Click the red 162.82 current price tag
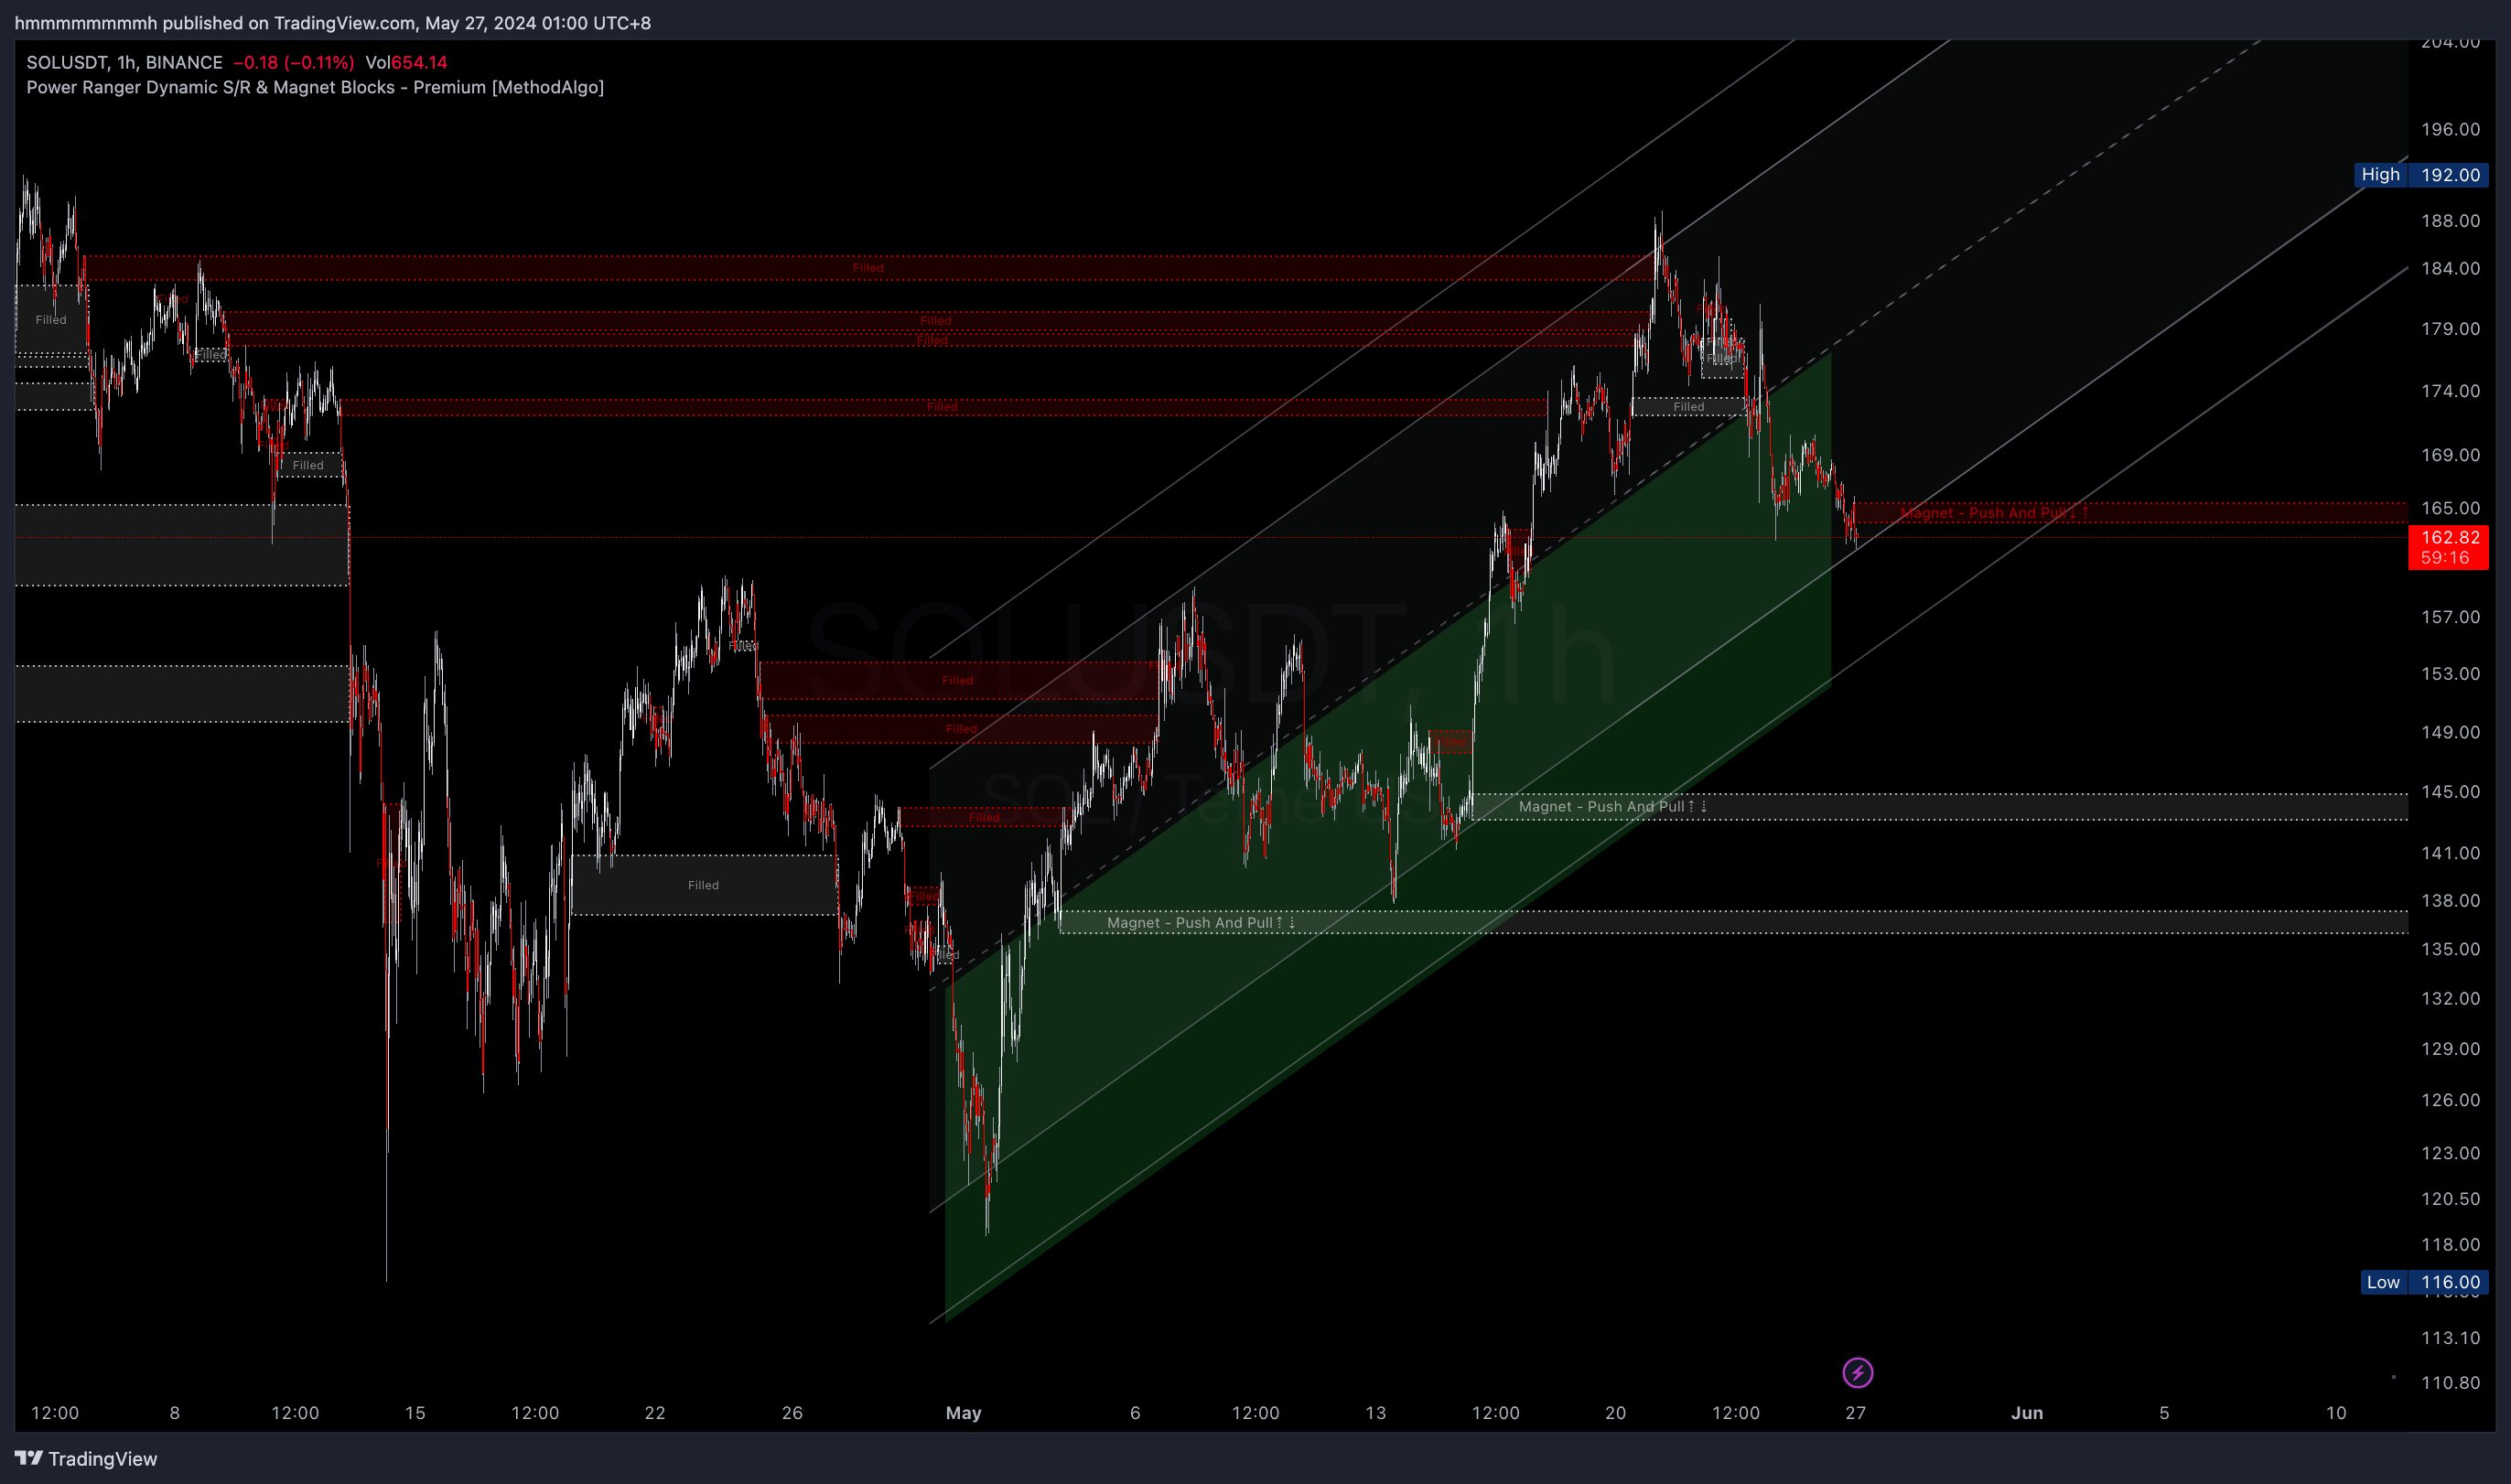The width and height of the screenshot is (2511, 1484). (x=2448, y=538)
